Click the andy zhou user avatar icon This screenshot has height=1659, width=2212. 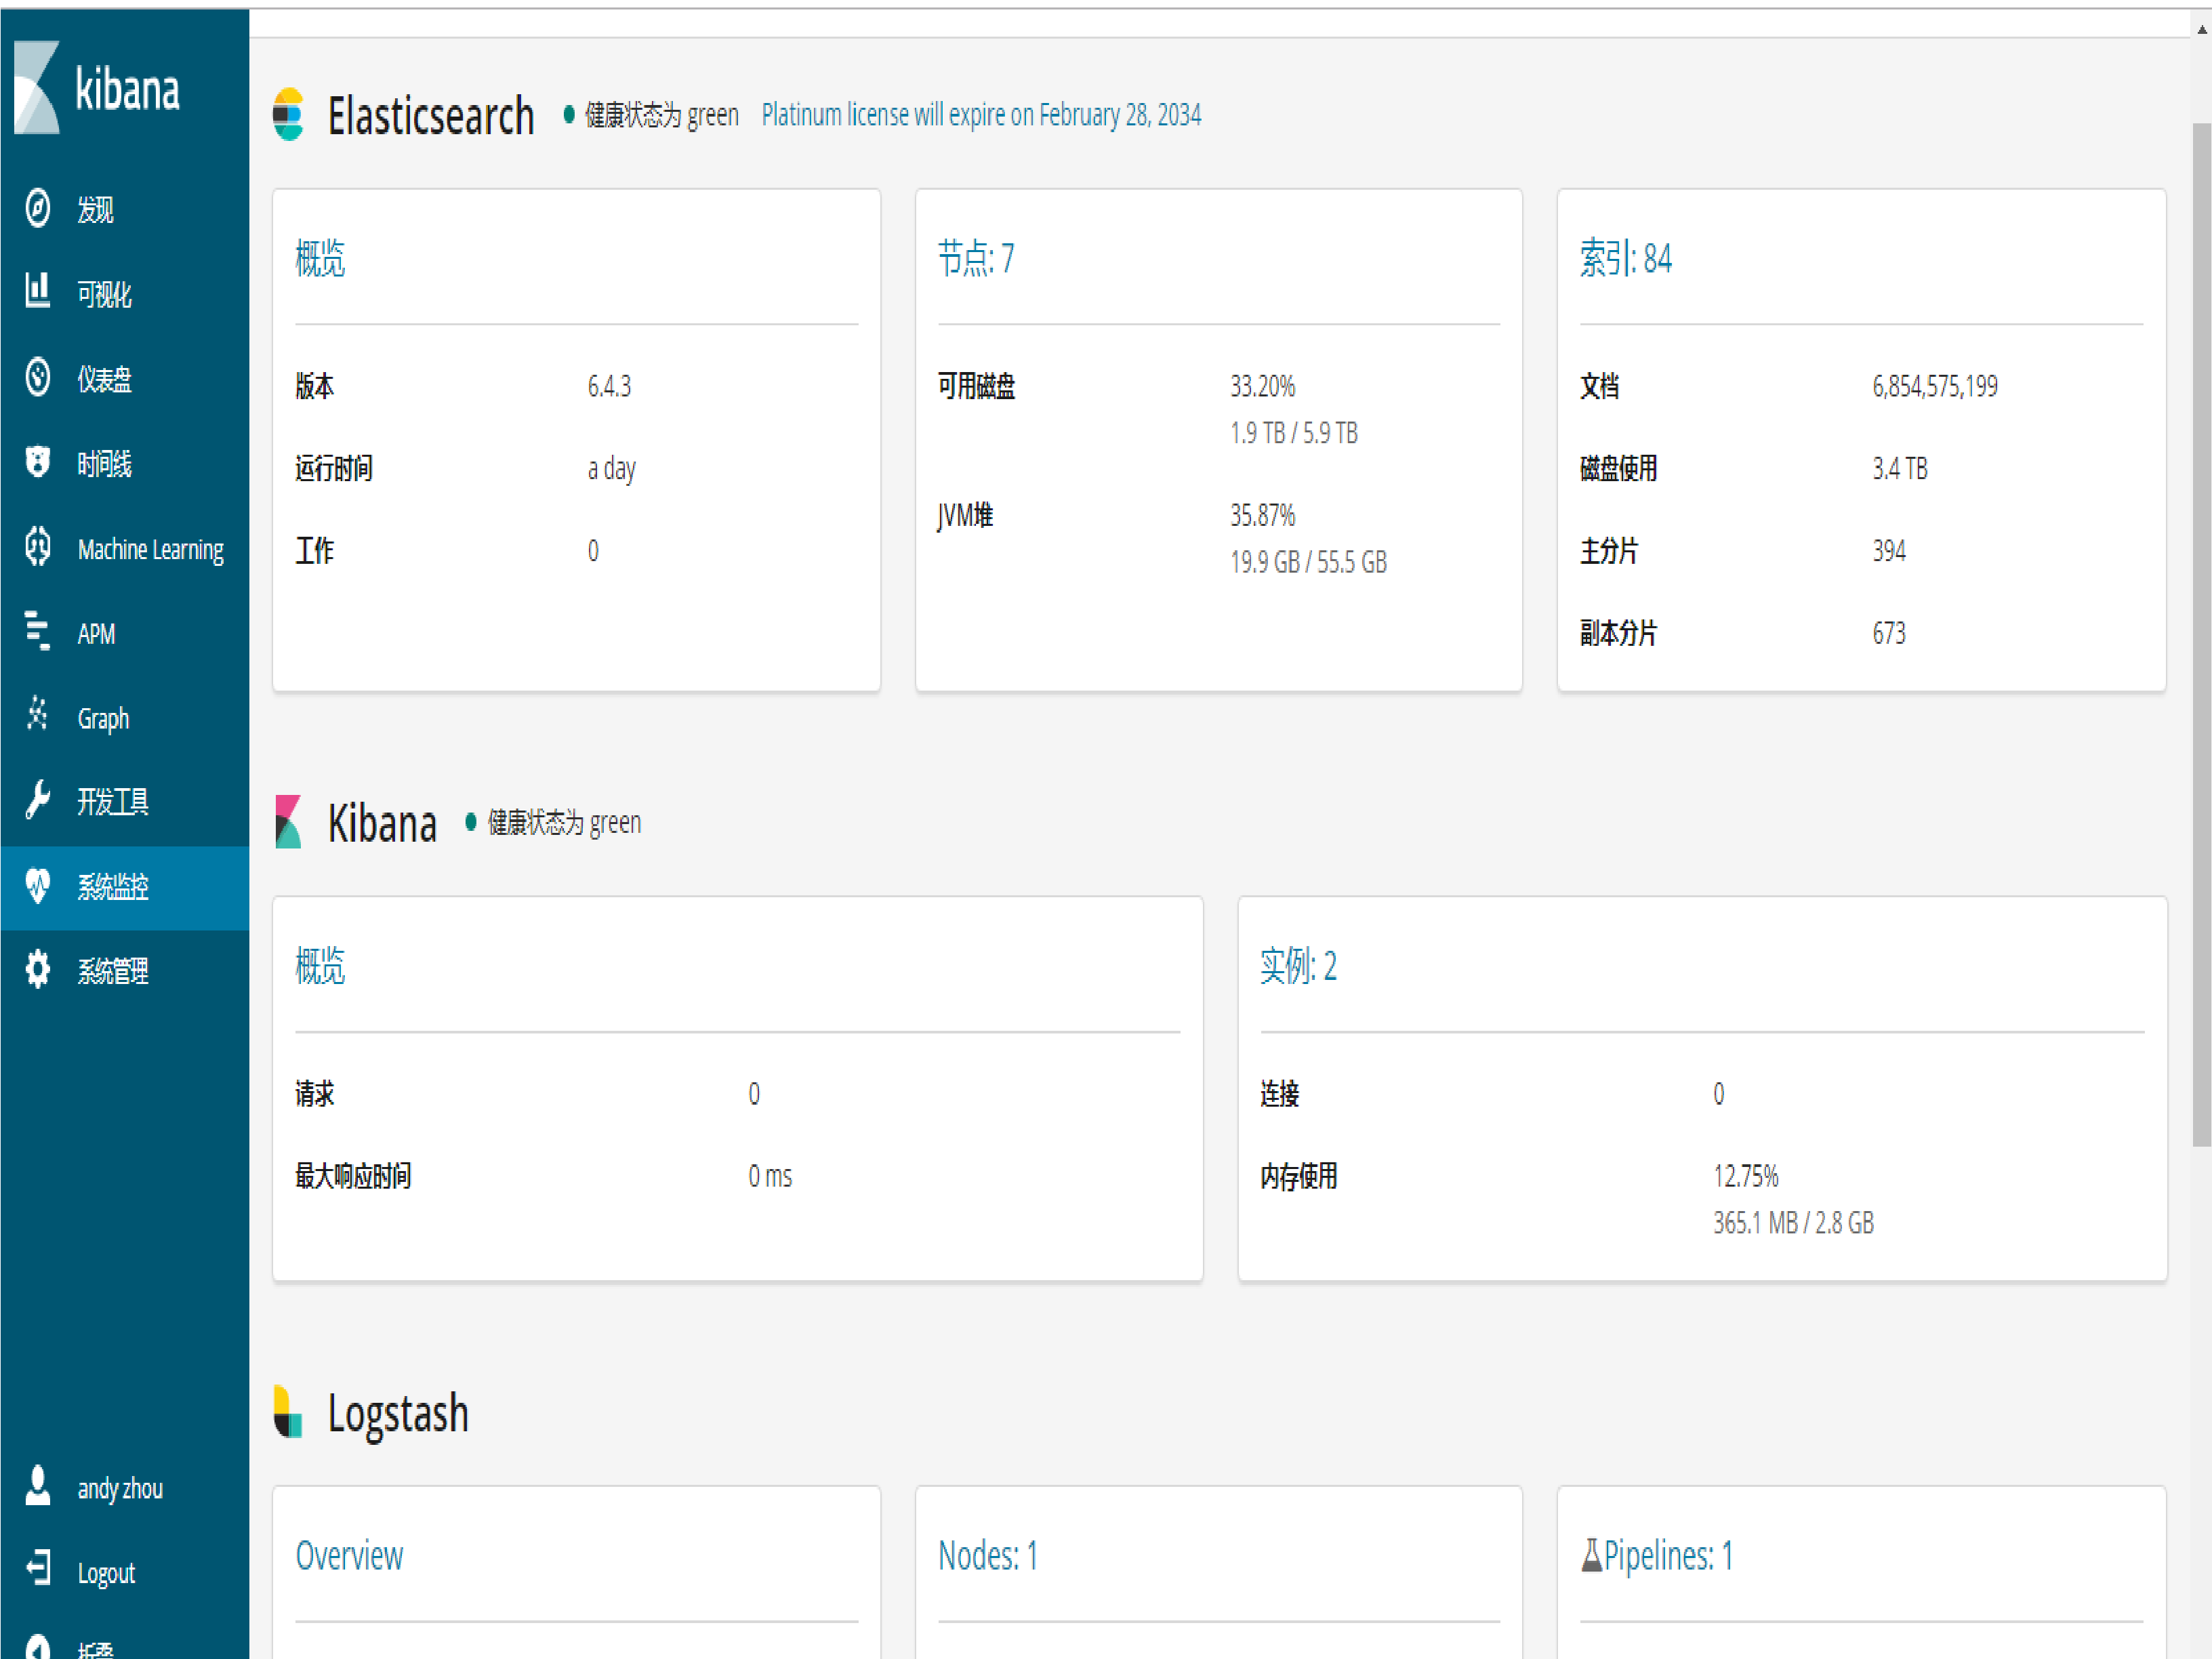coord(38,1486)
